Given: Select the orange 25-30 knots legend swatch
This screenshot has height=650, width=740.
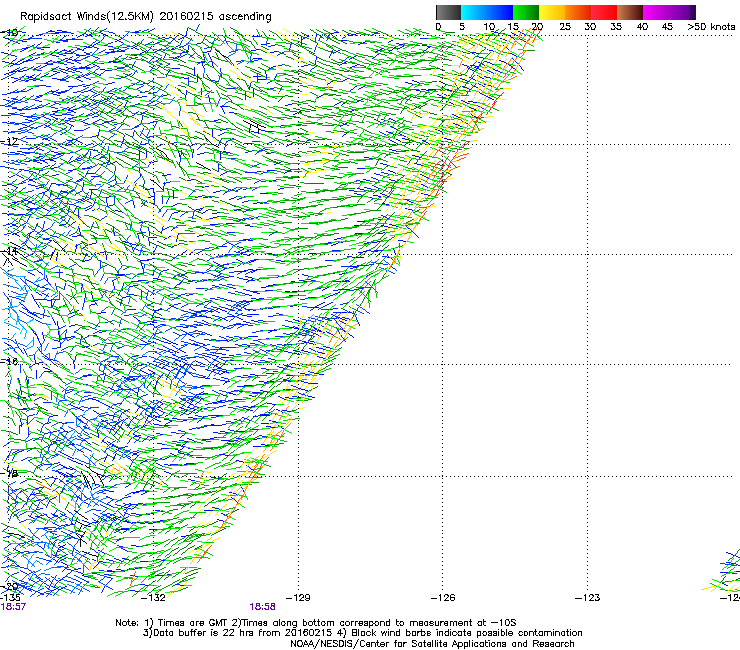Looking at the screenshot, I should point(578,12).
